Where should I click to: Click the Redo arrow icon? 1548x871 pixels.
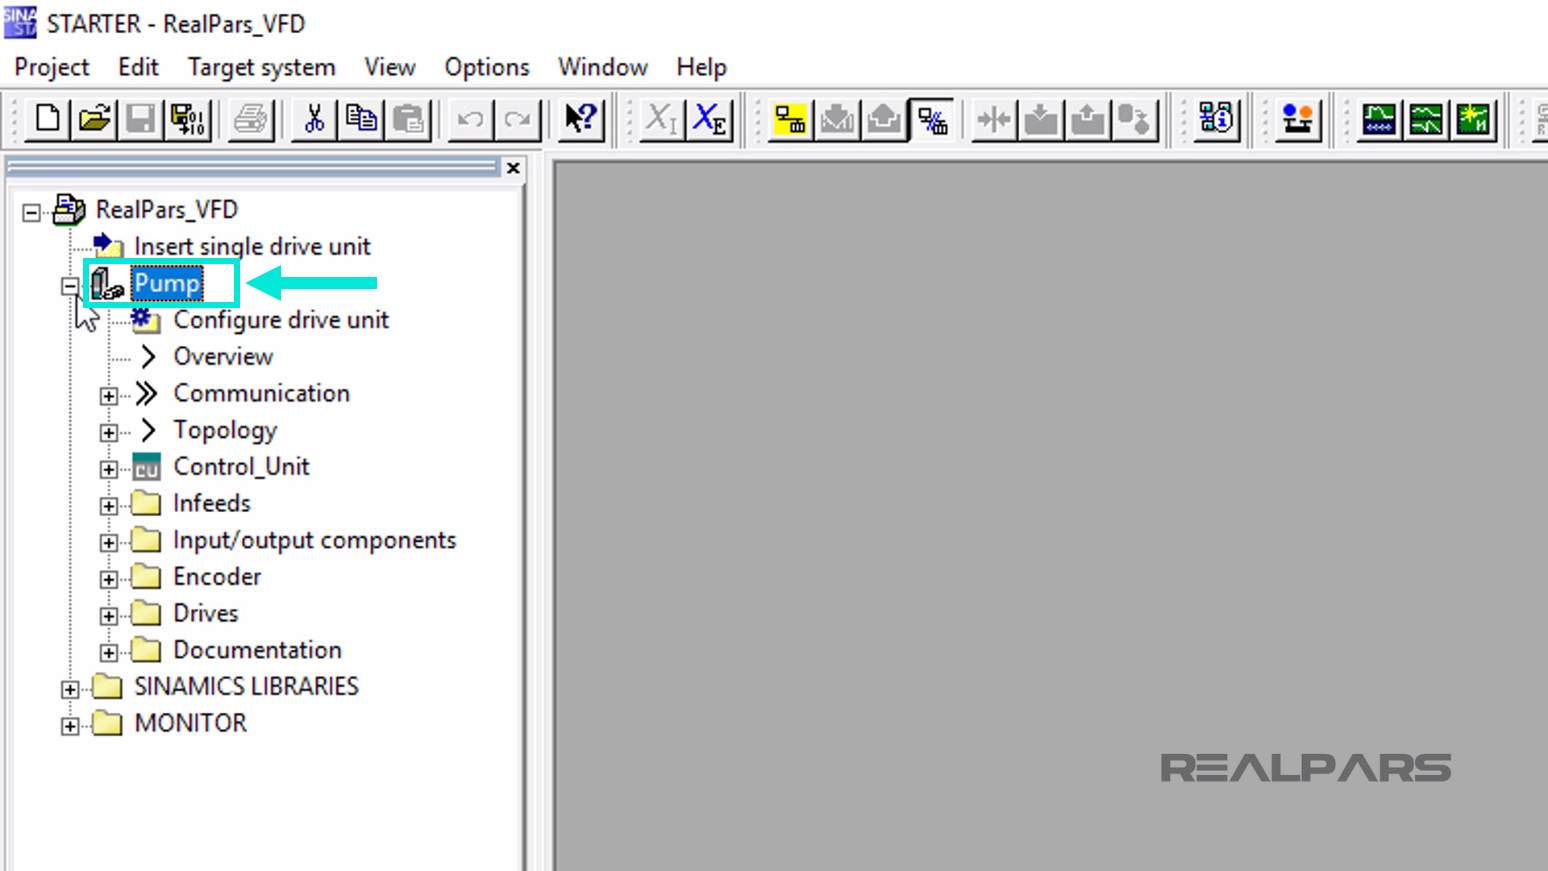tap(517, 119)
